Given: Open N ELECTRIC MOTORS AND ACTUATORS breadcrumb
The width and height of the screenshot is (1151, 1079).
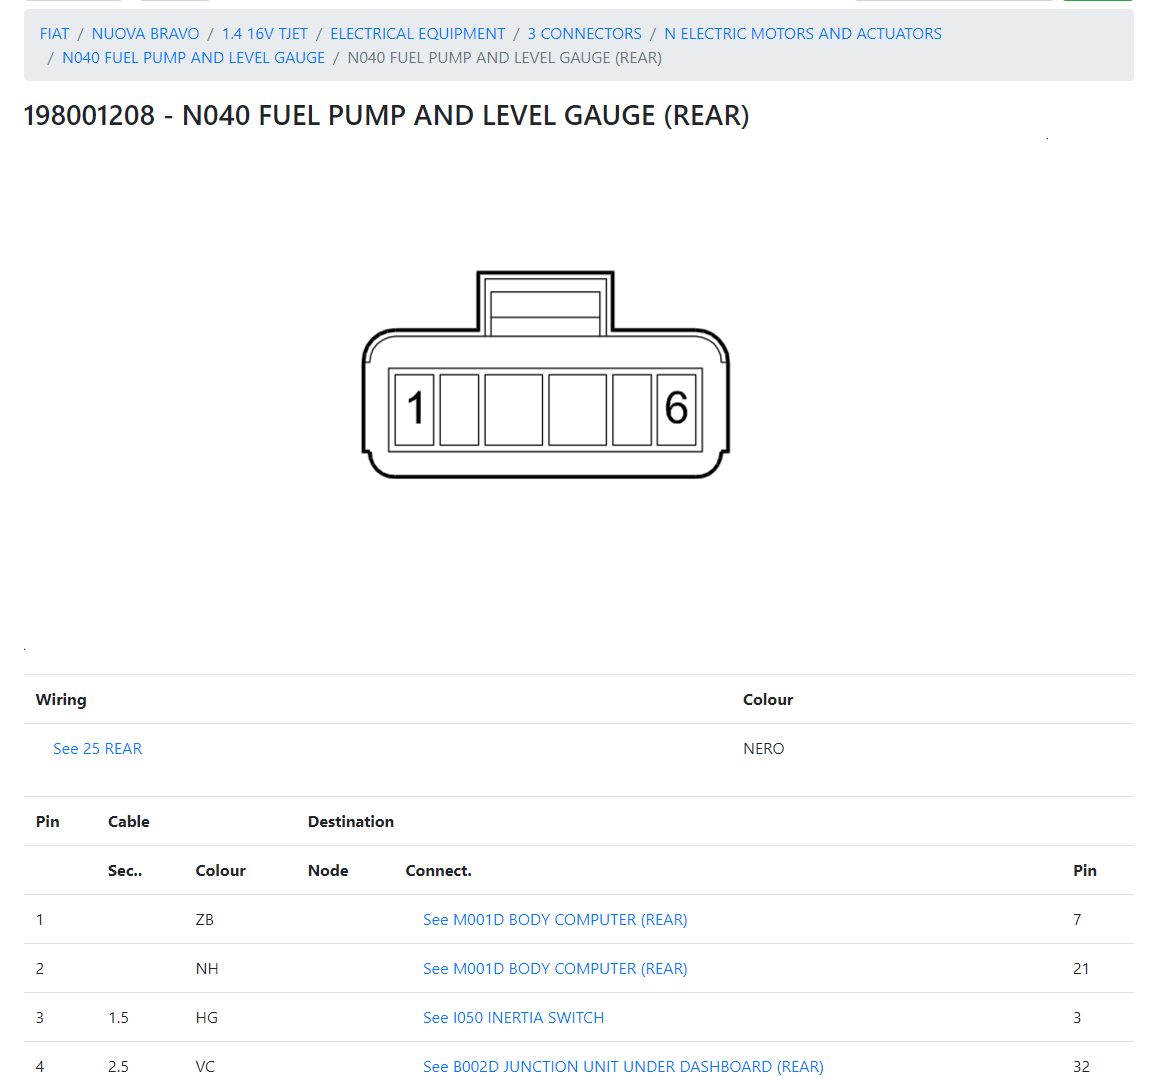Looking at the screenshot, I should tap(802, 34).
